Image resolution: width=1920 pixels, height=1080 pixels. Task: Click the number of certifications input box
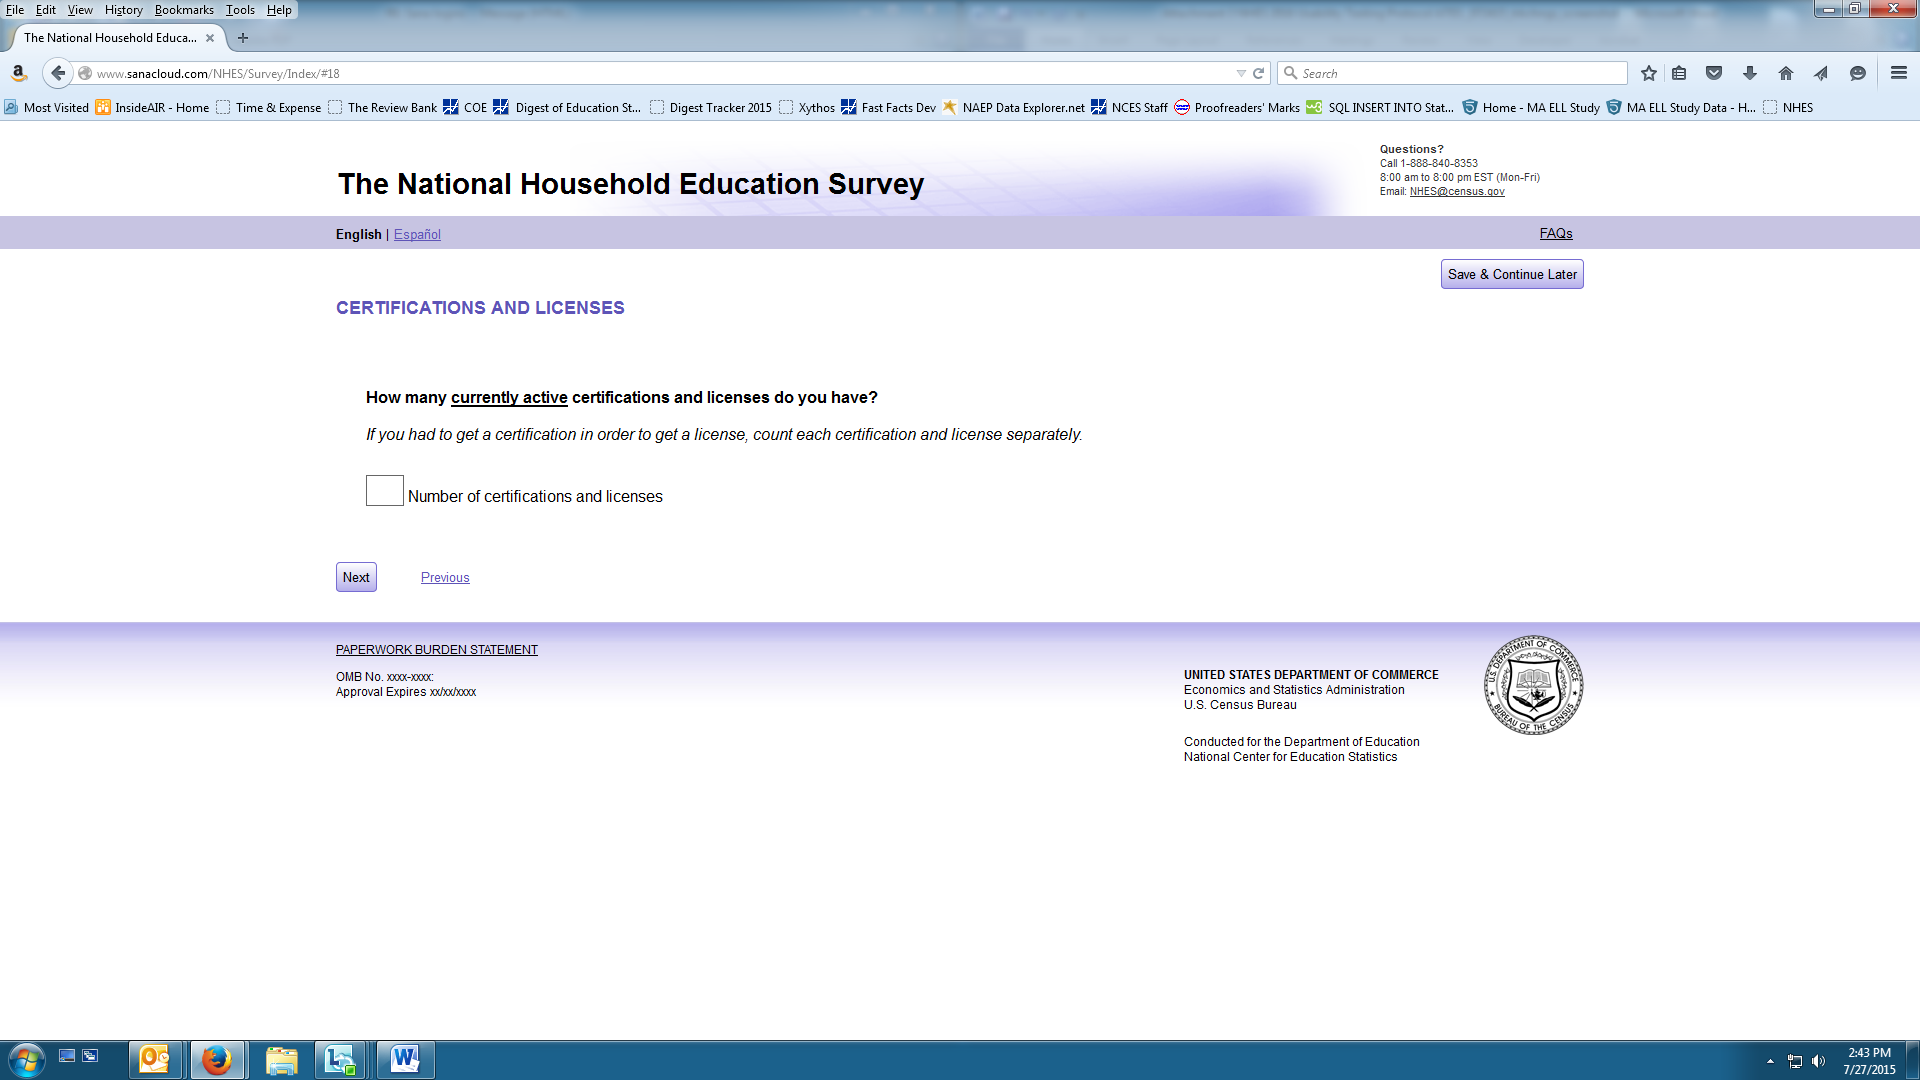384,490
